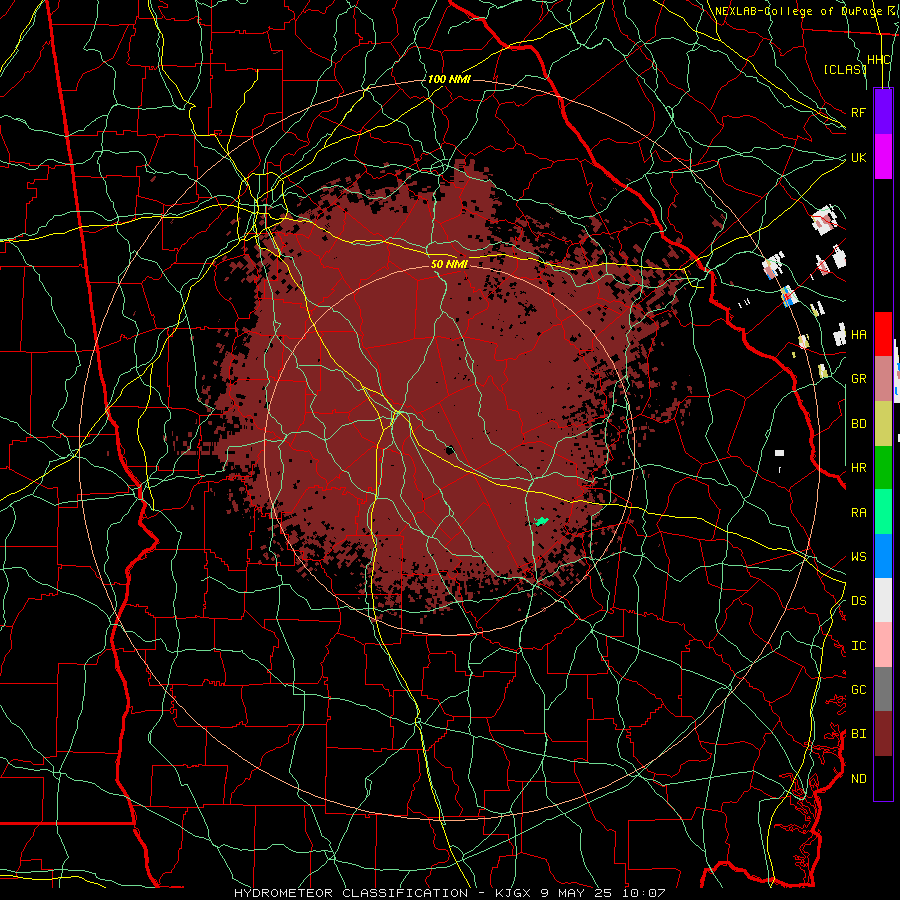900x900 pixels.
Task: Click the BI legend label
Action: (859, 734)
